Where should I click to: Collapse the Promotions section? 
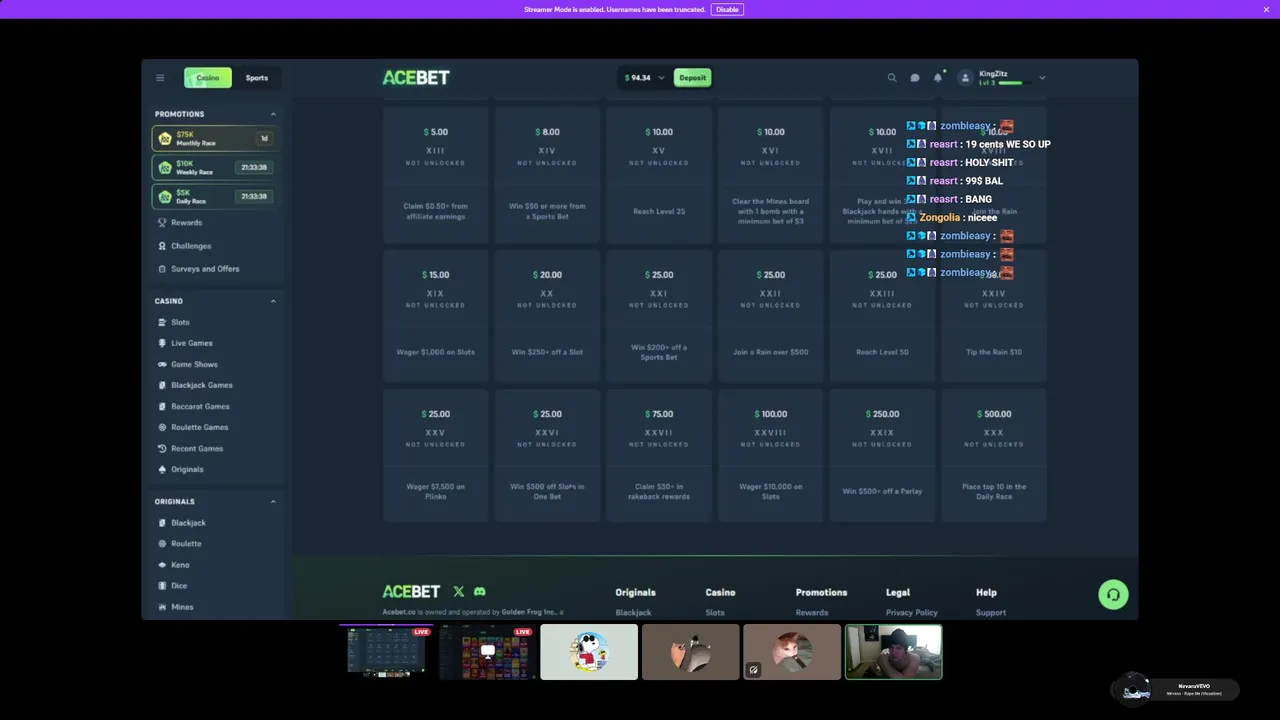[x=273, y=114]
